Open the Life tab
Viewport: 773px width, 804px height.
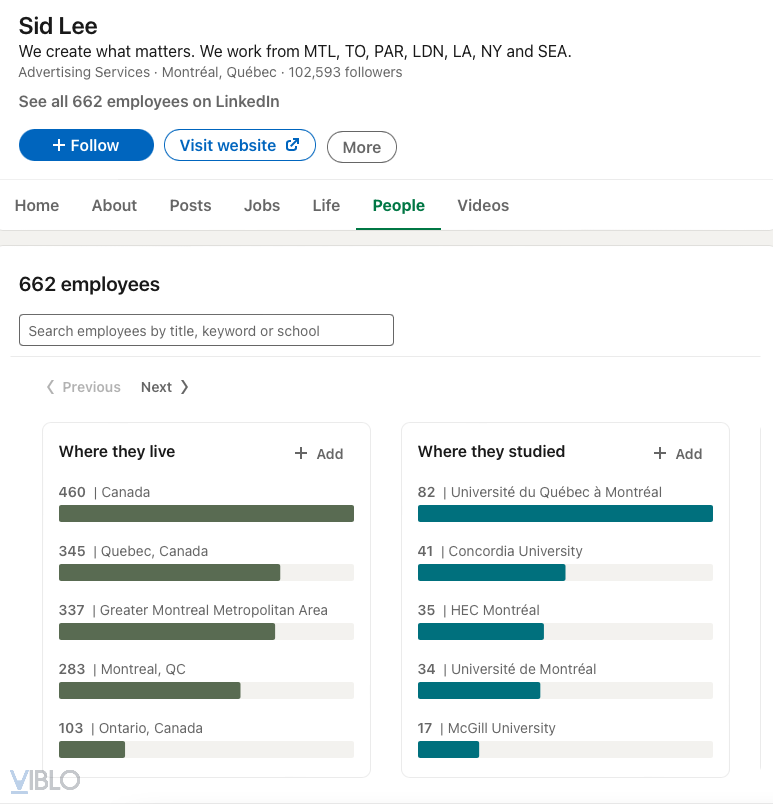click(x=326, y=205)
